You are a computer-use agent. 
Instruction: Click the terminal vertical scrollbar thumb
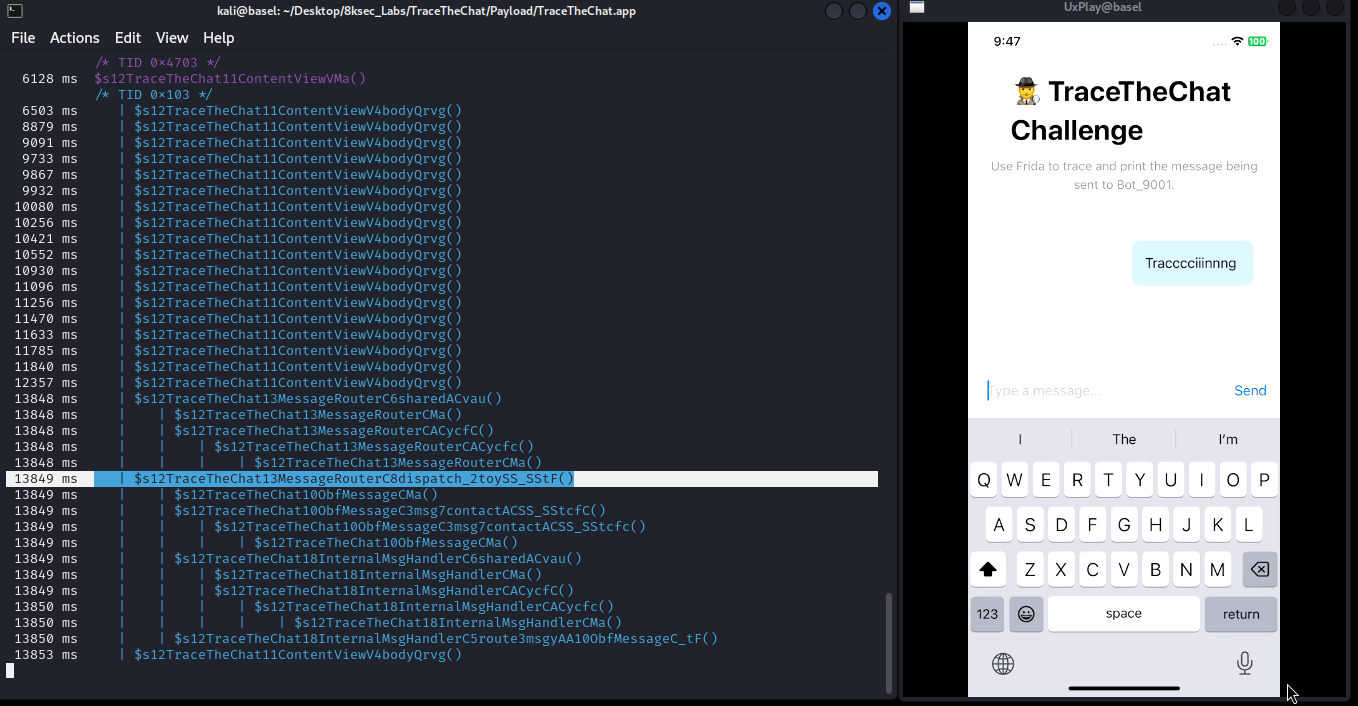[x=888, y=644]
